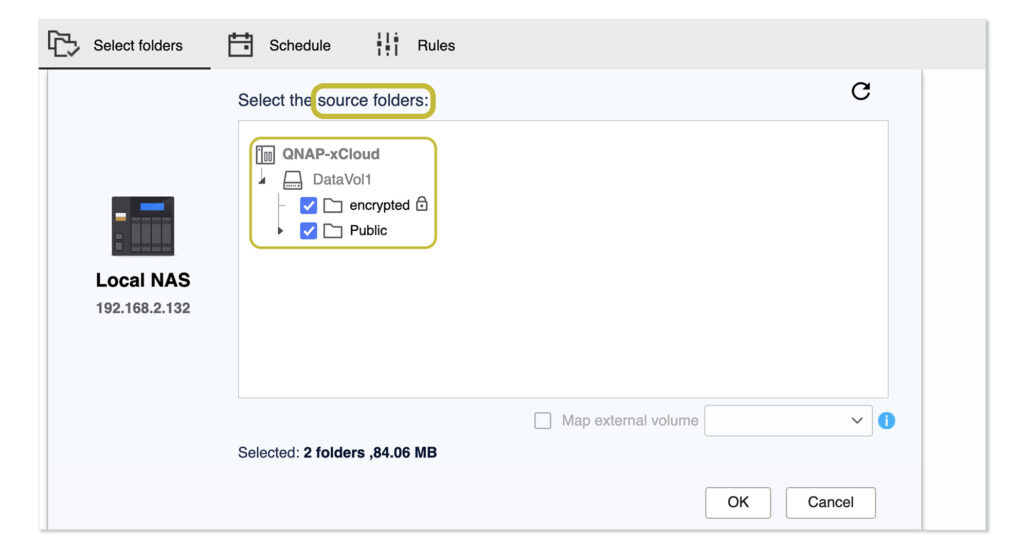Click the blue info icon
Screen dimensions: 1024x549
click(886, 421)
